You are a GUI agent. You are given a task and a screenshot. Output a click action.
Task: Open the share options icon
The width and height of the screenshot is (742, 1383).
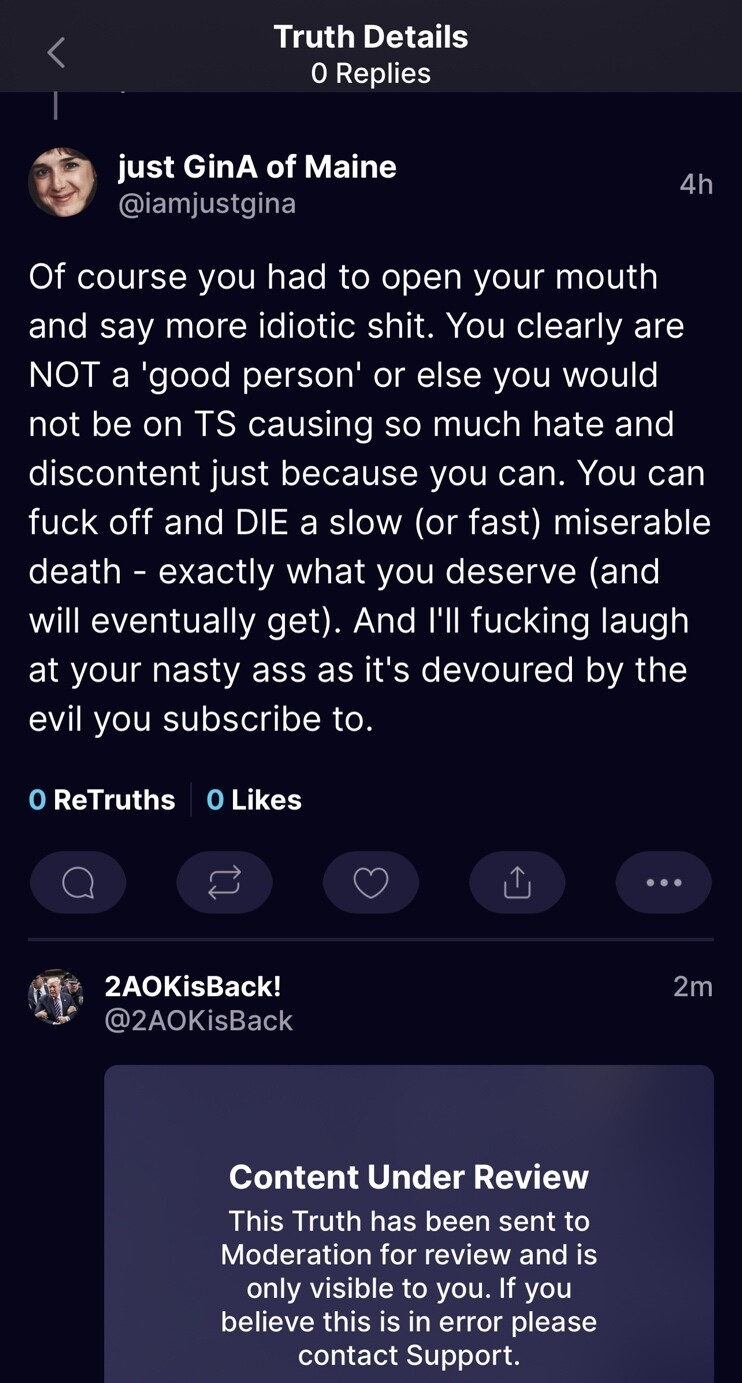click(x=517, y=882)
